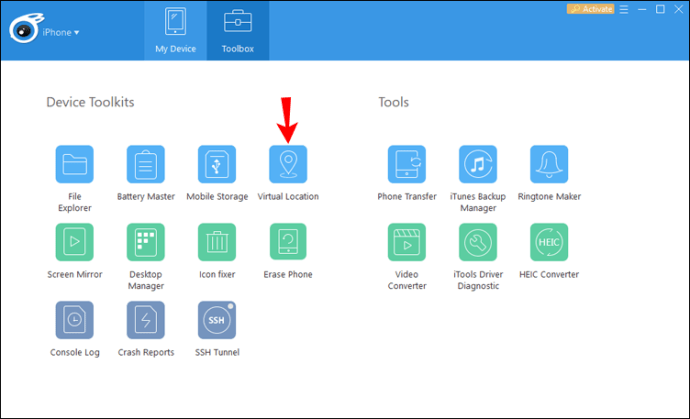Switch to the My Device tab
Viewport: 690px width, 419px height.
click(176, 30)
